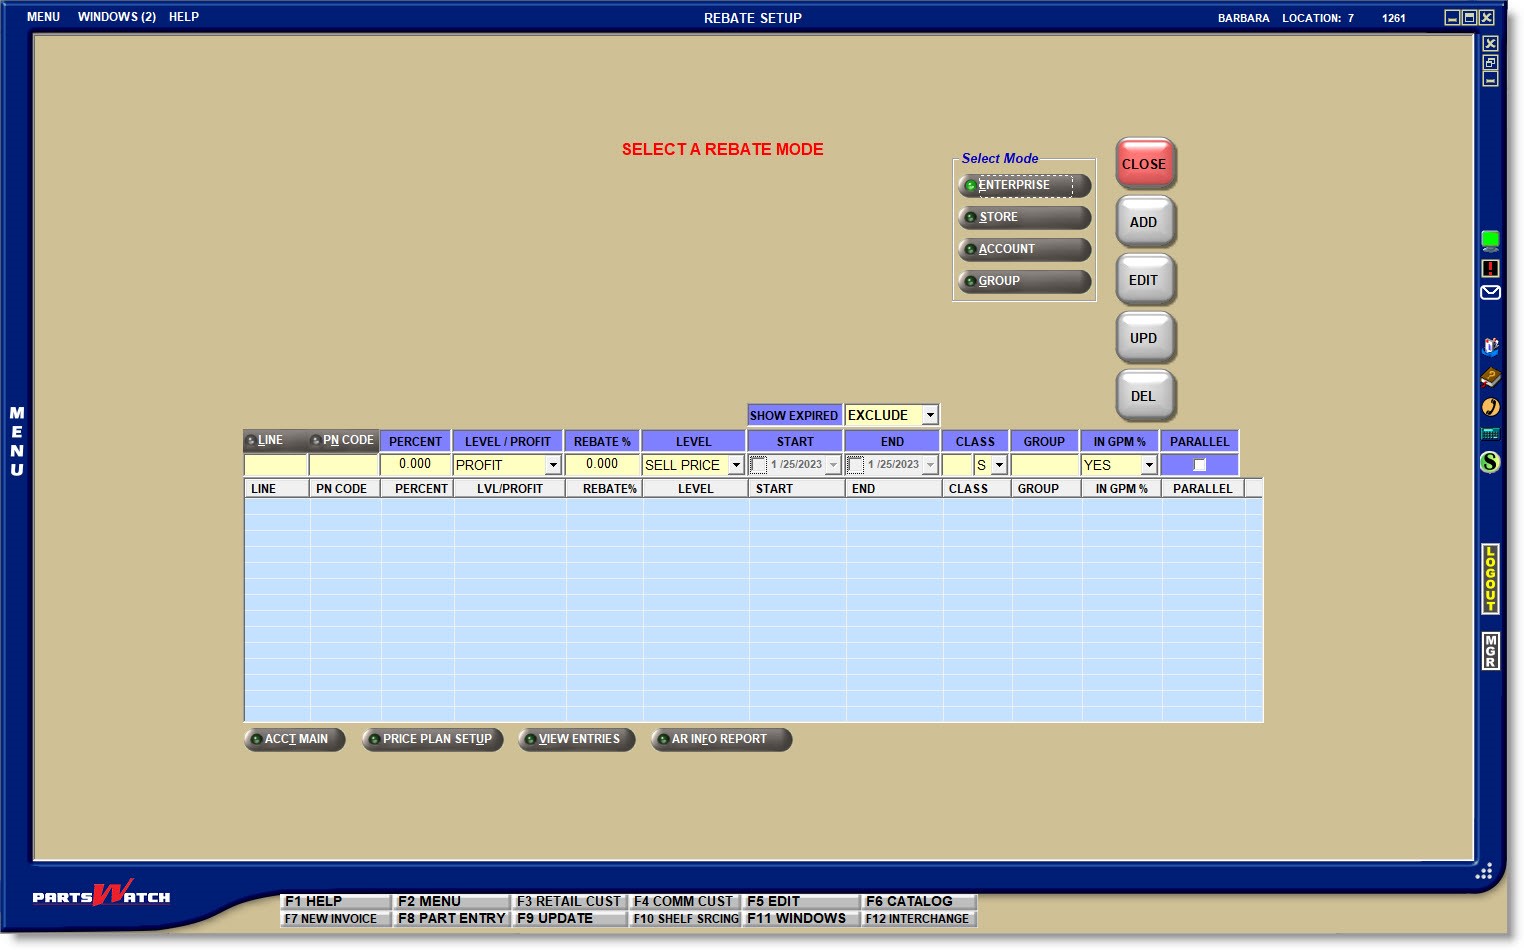Screen dimensions: 1524x950
Task: Open the WINDOWS (2) menu
Action: tap(116, 17)
